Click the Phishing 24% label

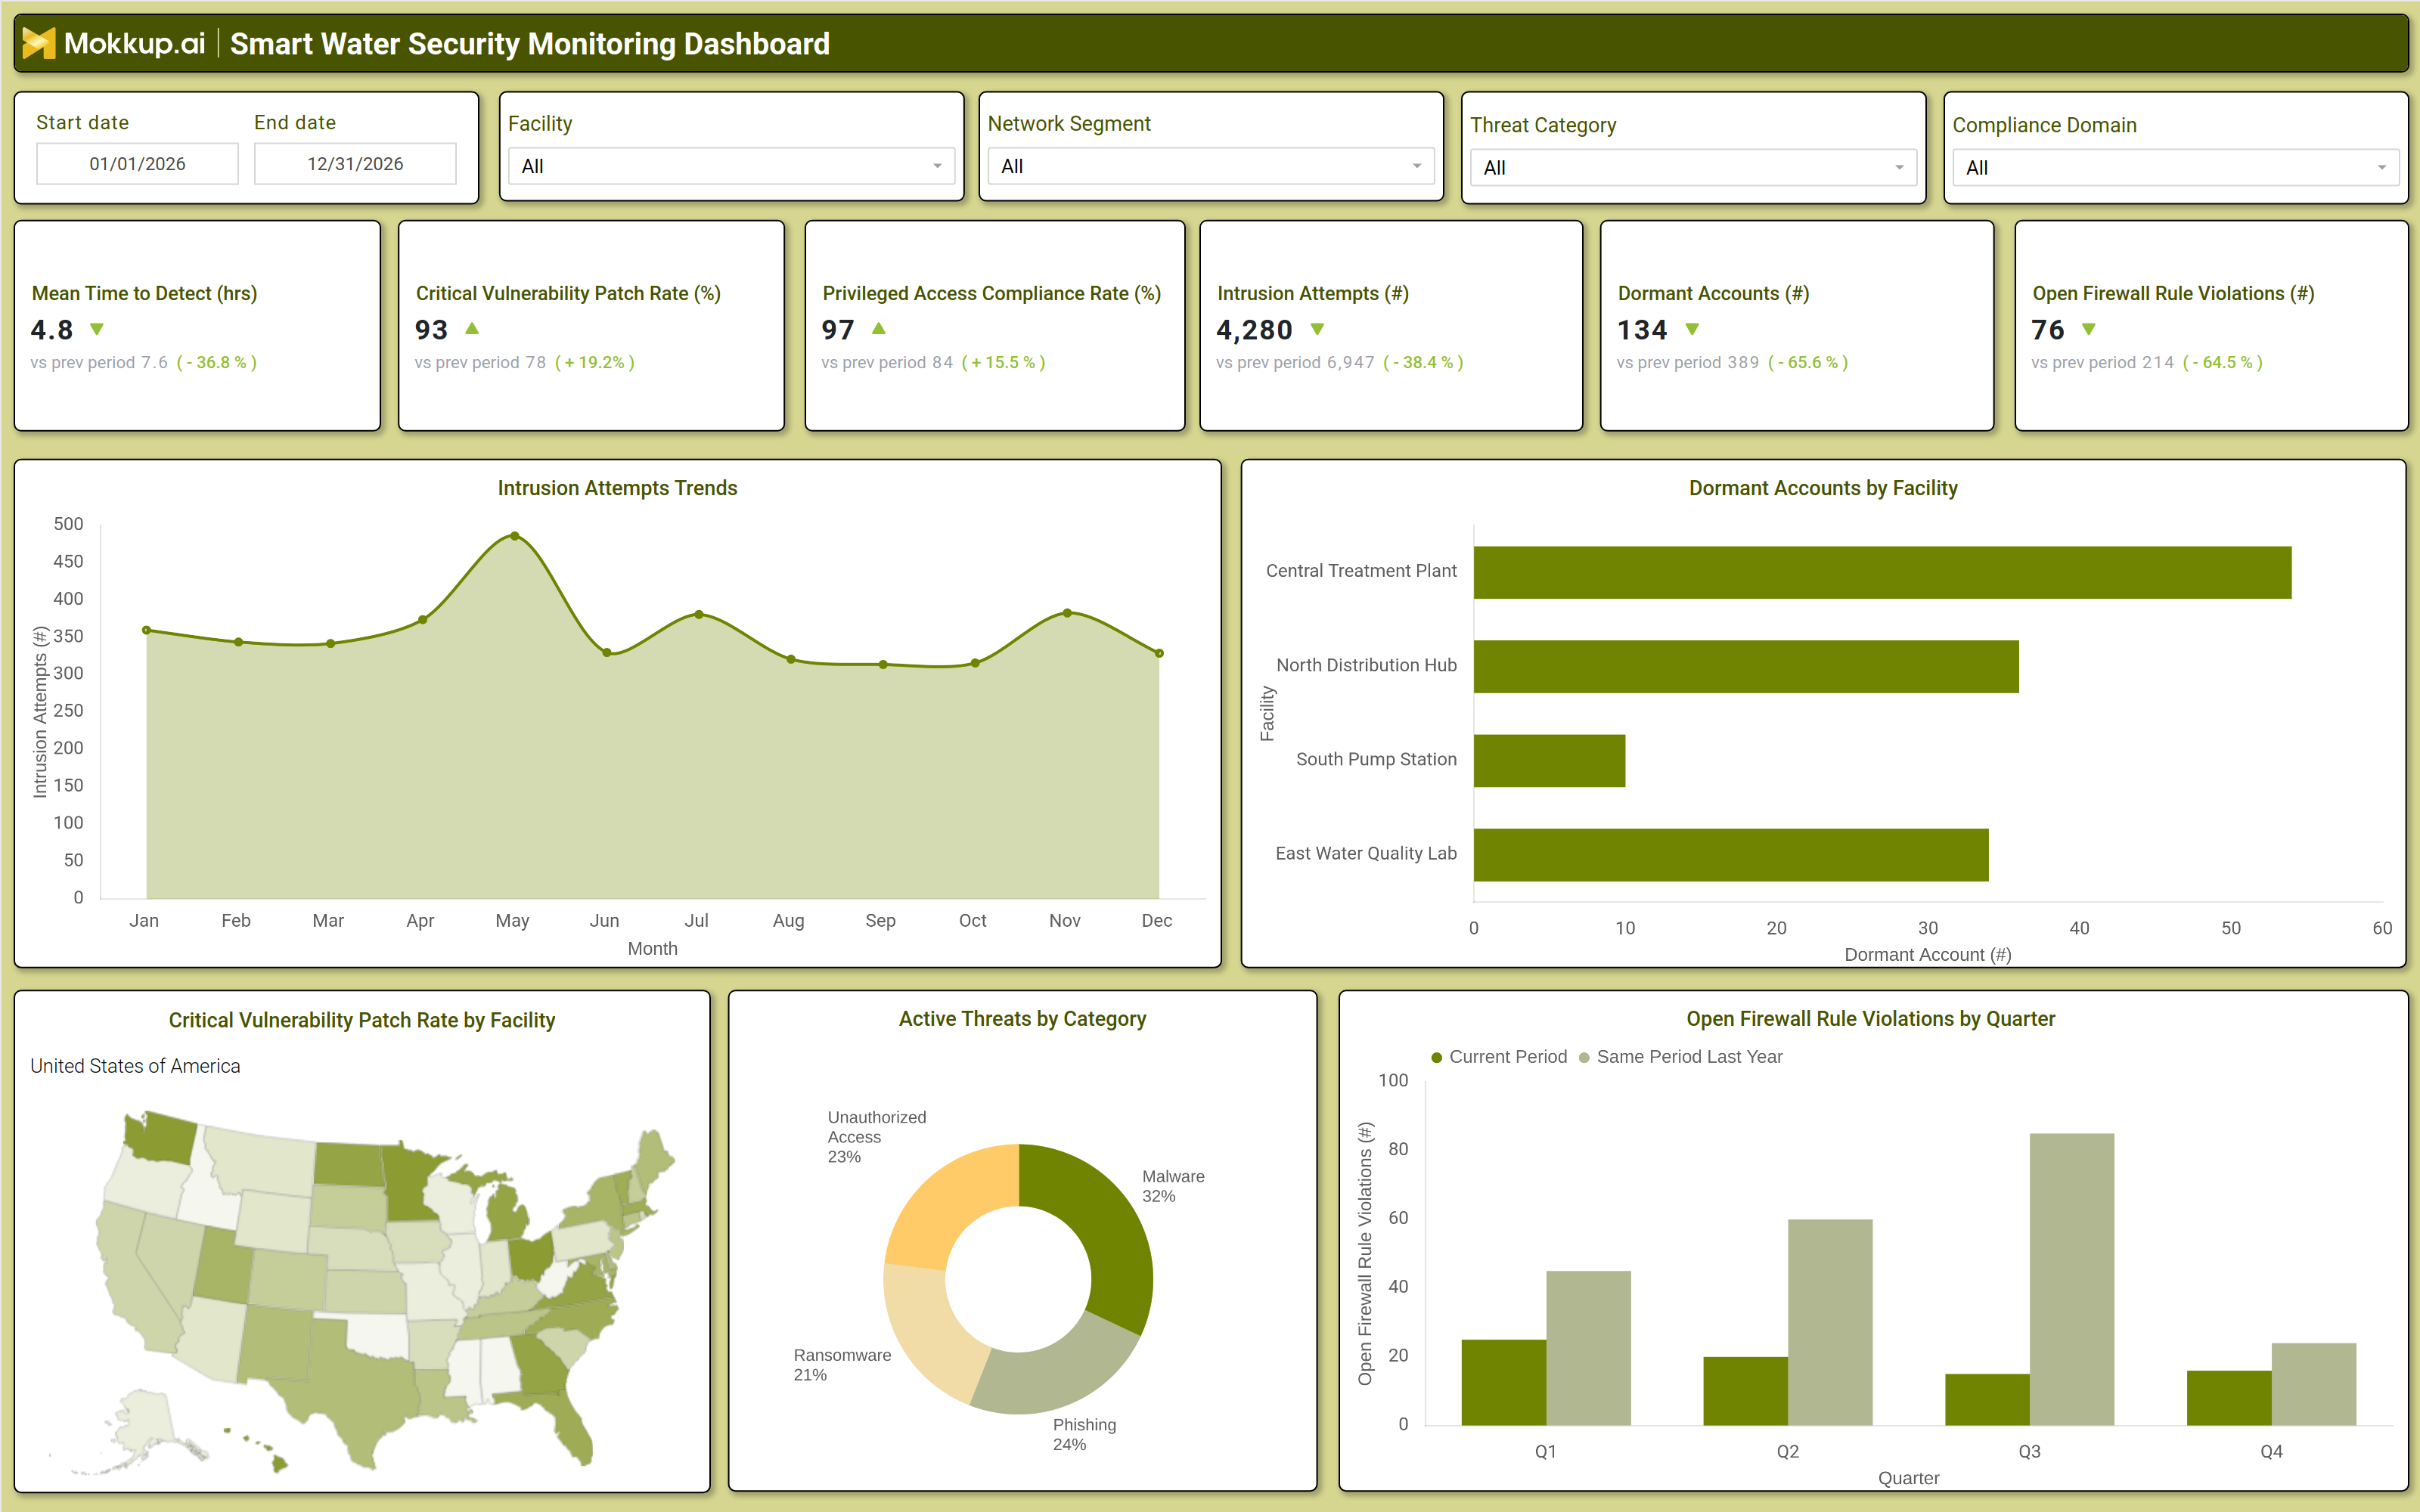[1084, 1434]
